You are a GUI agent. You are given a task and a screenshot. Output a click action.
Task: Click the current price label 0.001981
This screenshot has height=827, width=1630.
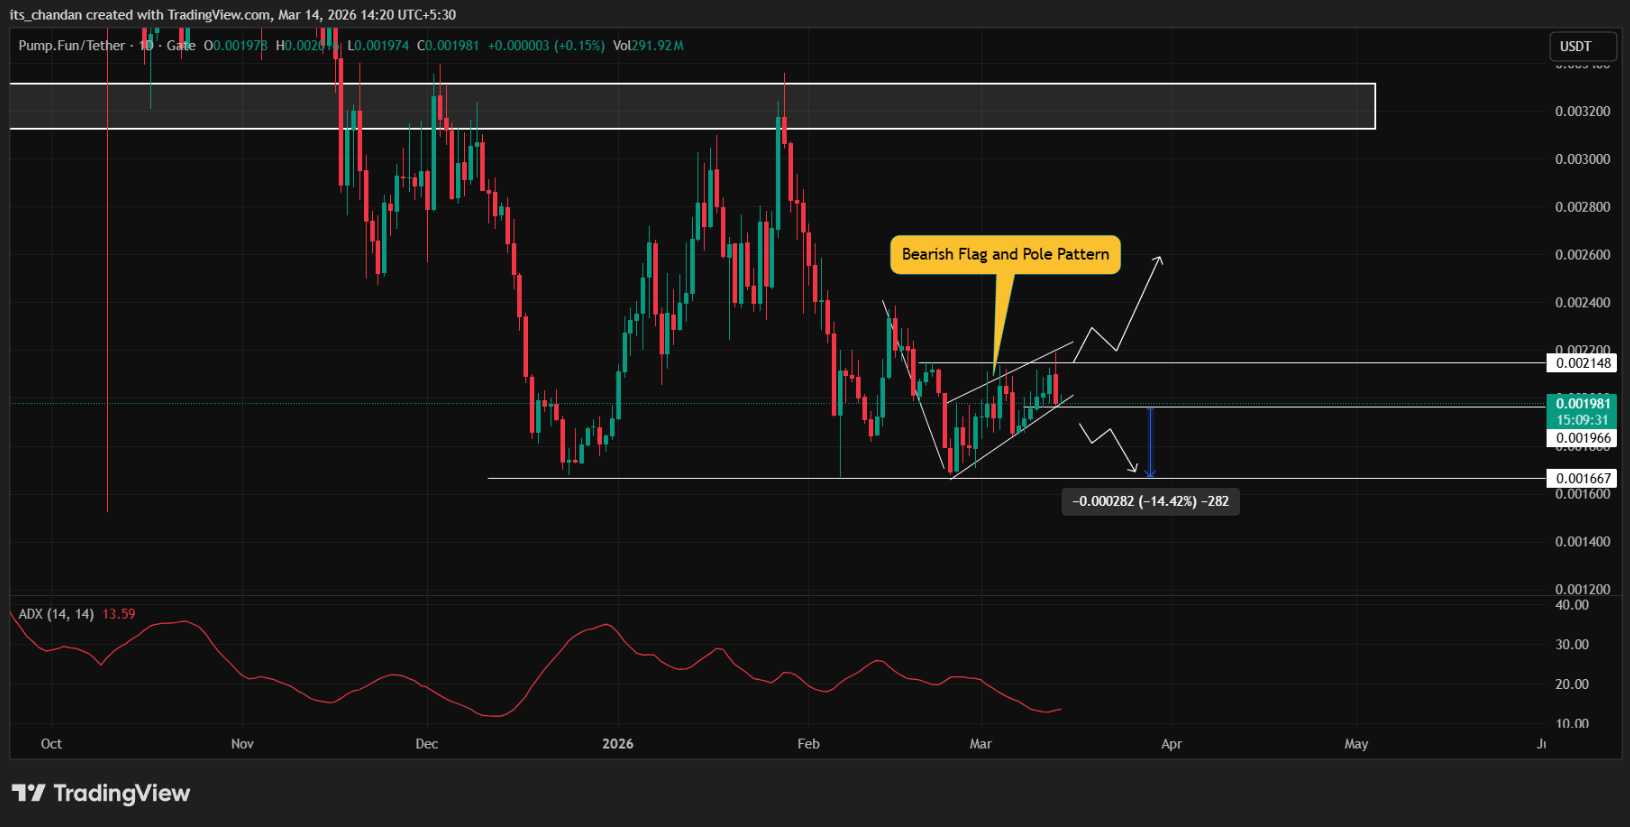(x=1582, y=404)
